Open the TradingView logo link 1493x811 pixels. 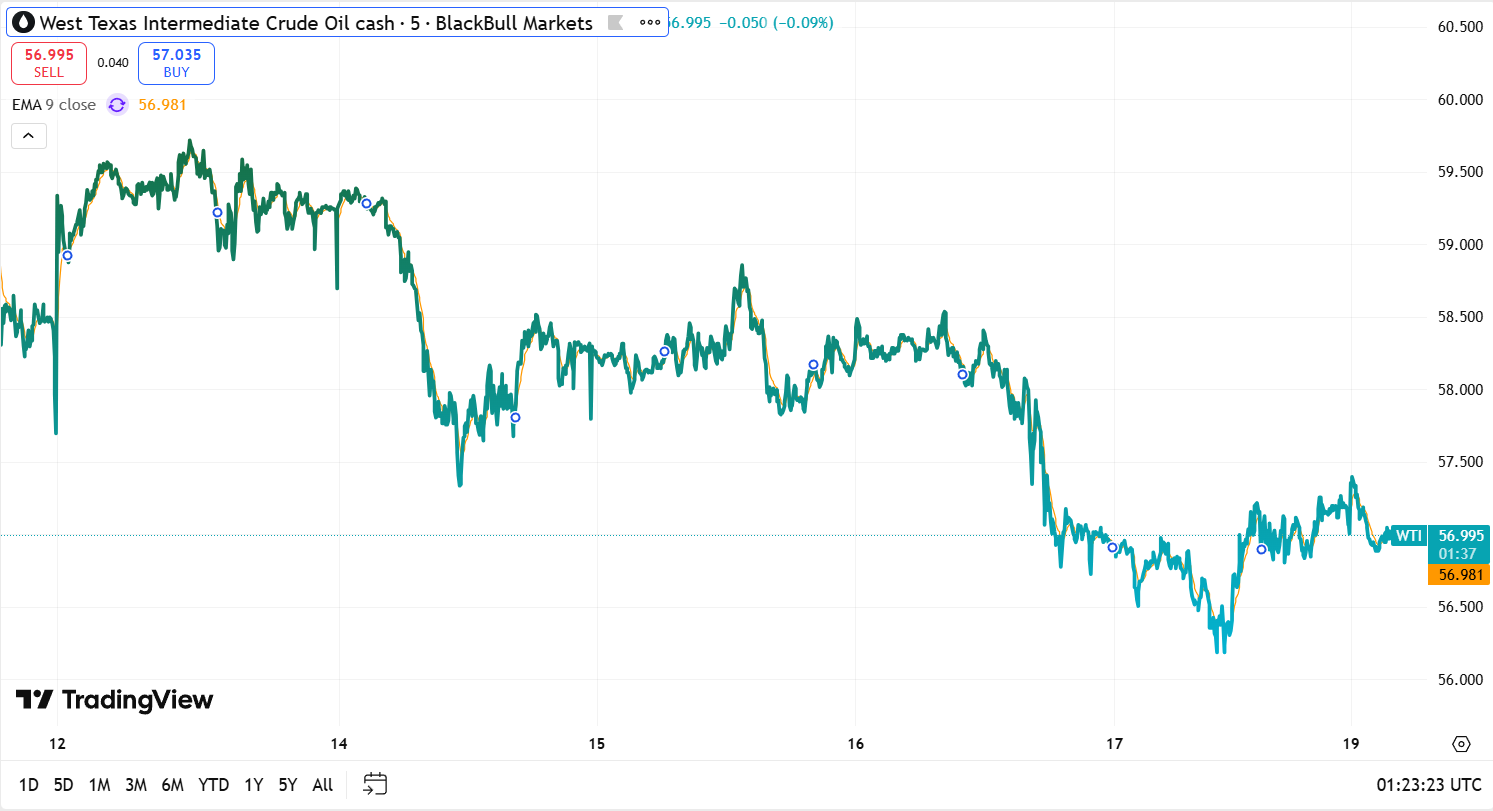click(x=114, y=700)
